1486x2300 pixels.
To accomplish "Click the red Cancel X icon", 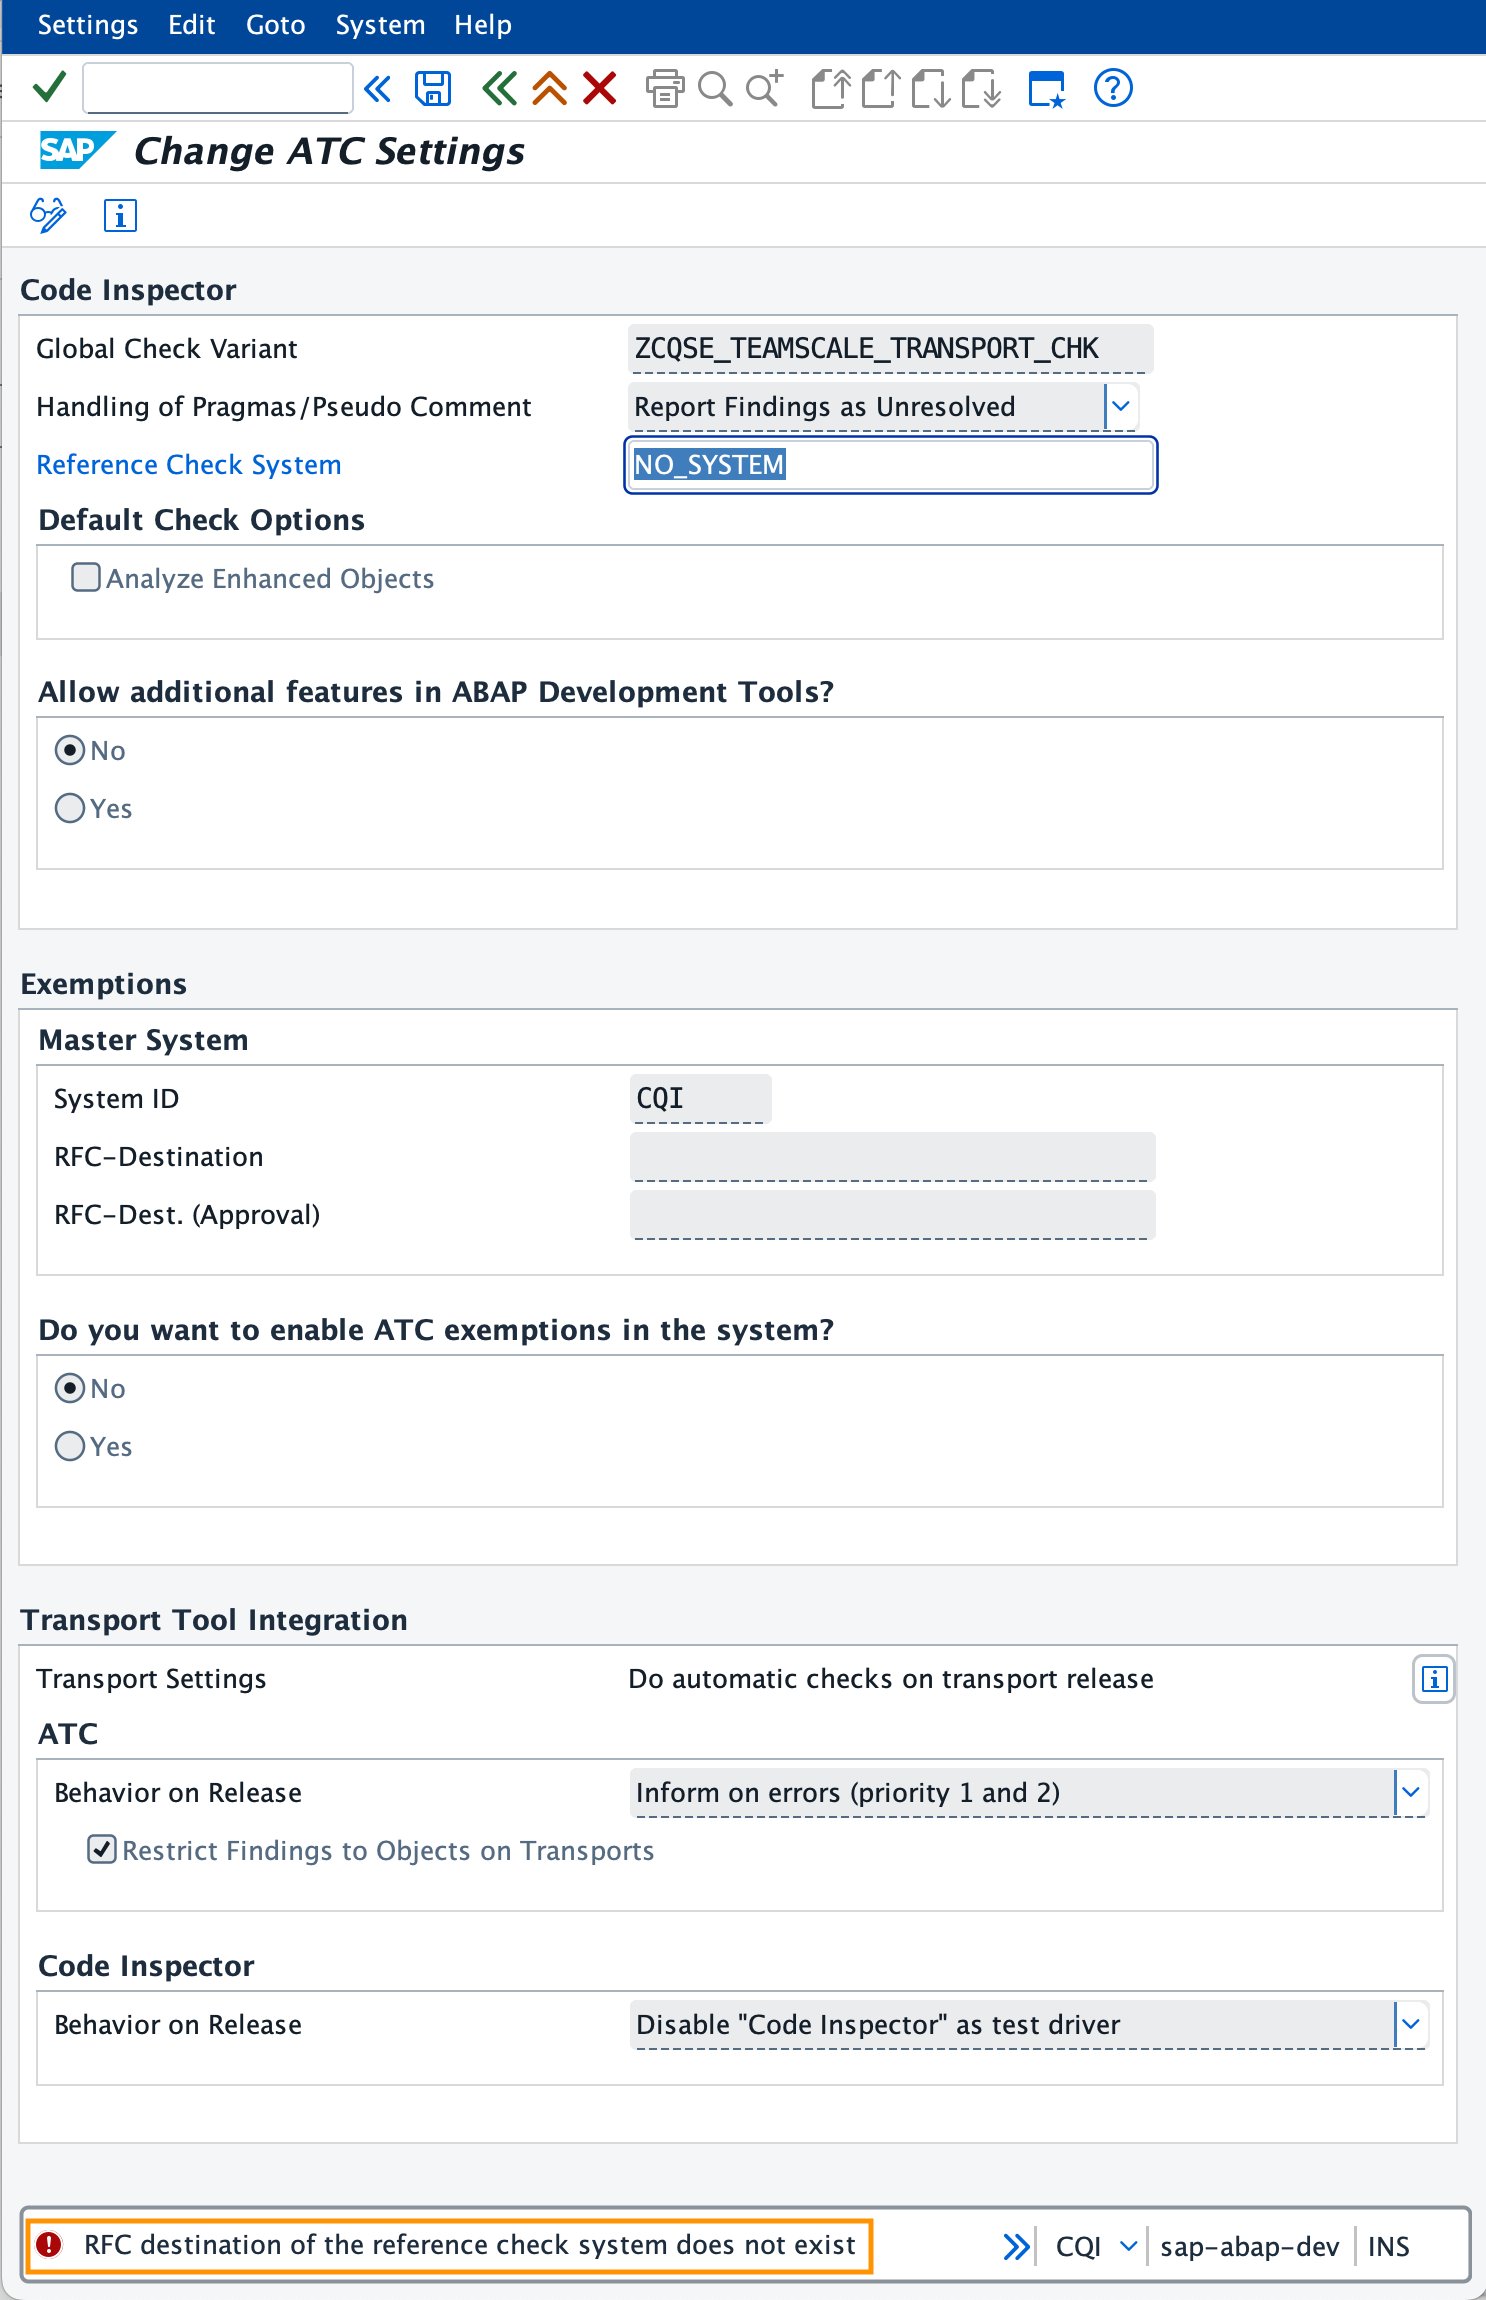I will tap(600, 88).
